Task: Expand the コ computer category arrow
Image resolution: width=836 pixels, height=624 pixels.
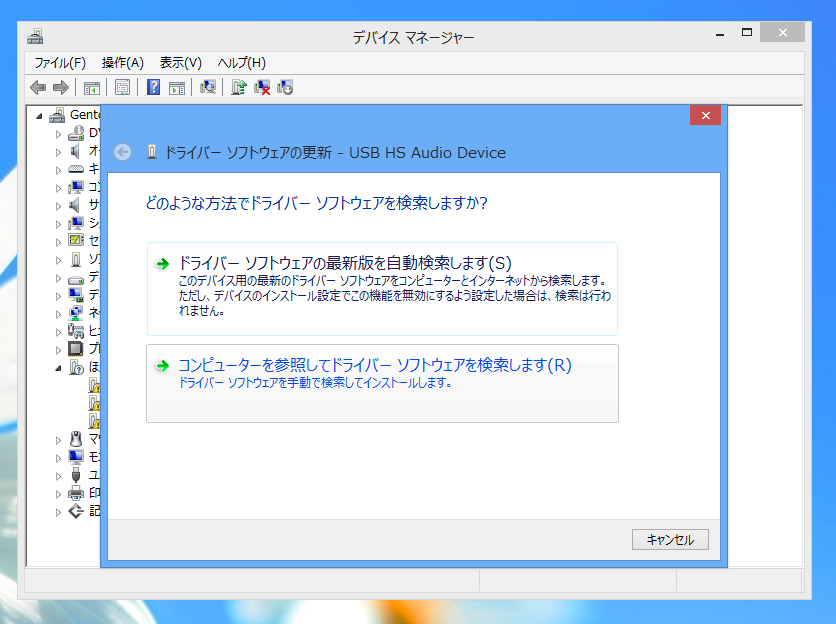Action: 58,188
